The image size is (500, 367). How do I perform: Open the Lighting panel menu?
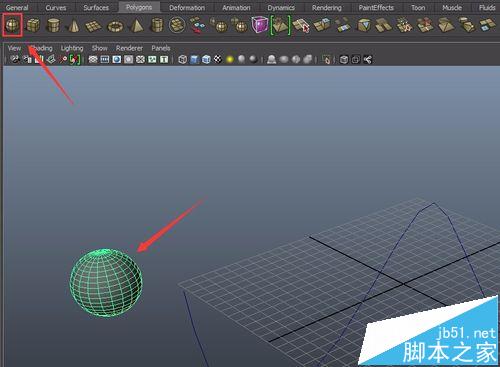point(72,48)
